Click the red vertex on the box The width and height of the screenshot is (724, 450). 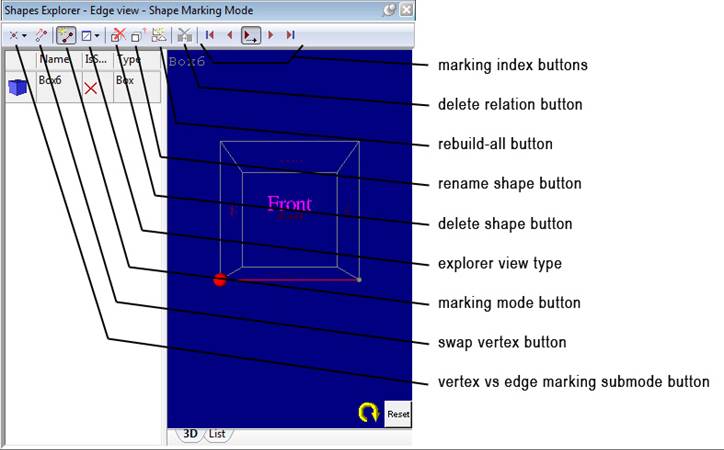tap(220, 280)
